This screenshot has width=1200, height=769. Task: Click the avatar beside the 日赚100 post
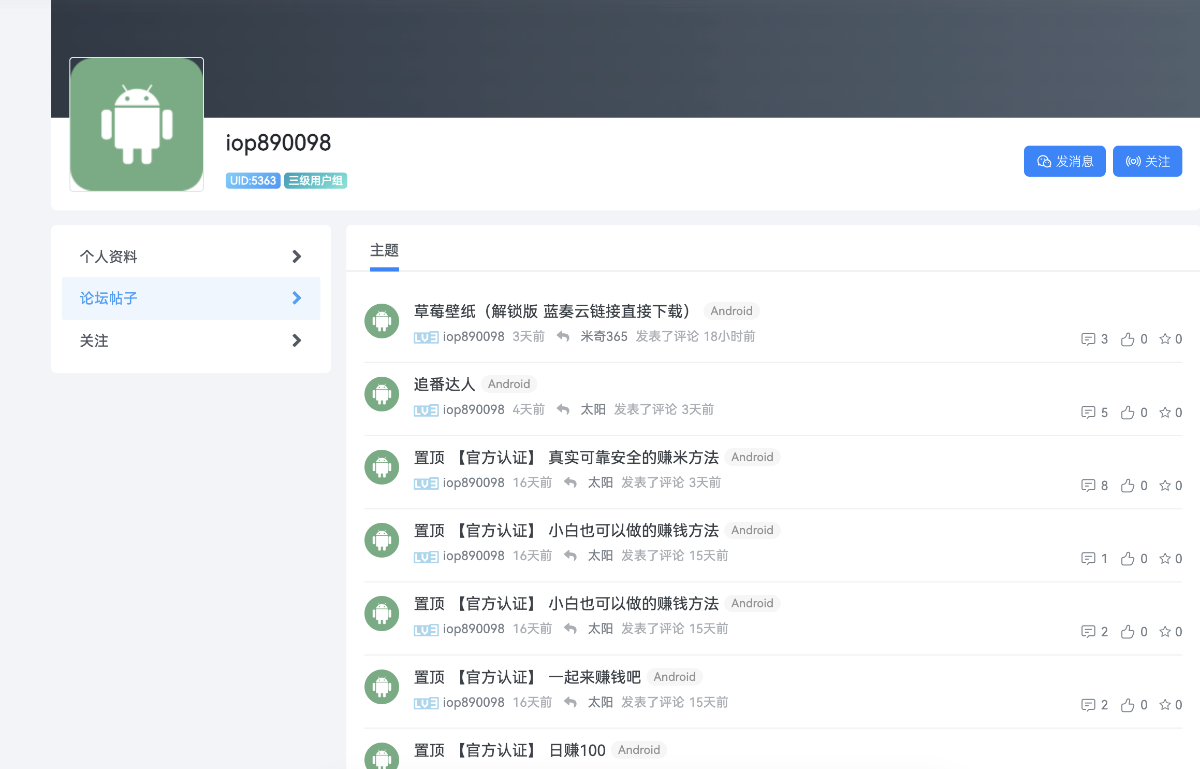(382, 756)
